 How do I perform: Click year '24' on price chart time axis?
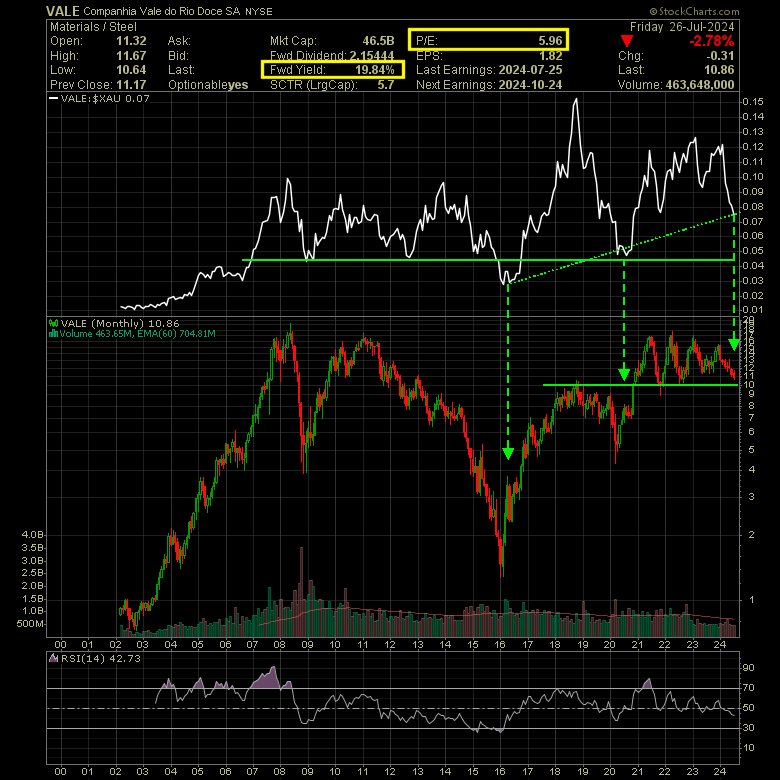click(x=720, y=645)
